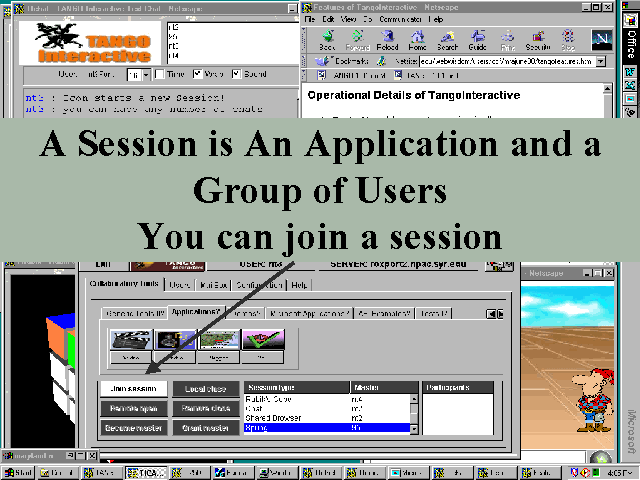Click the Join session button
The width and height of the screenshot is (640, 480).
[x=133, y=389]
